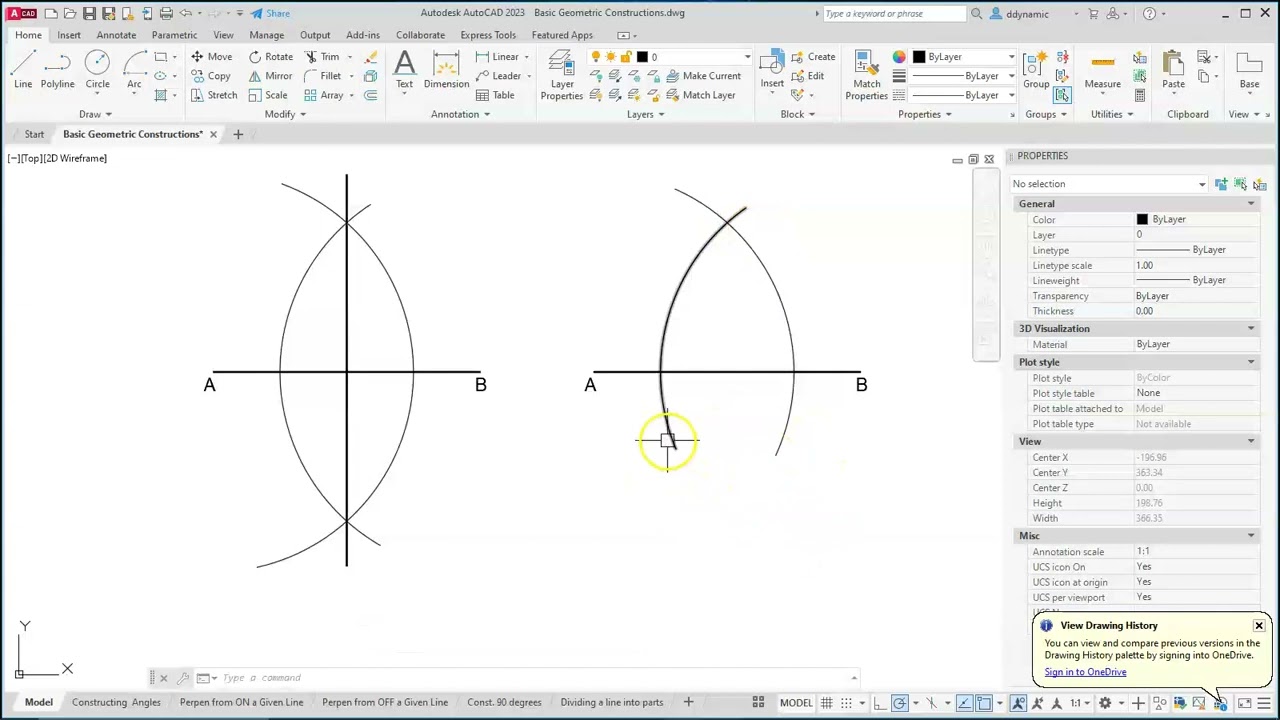Open the No selection dropdown in Properties

coord(1109,184)
